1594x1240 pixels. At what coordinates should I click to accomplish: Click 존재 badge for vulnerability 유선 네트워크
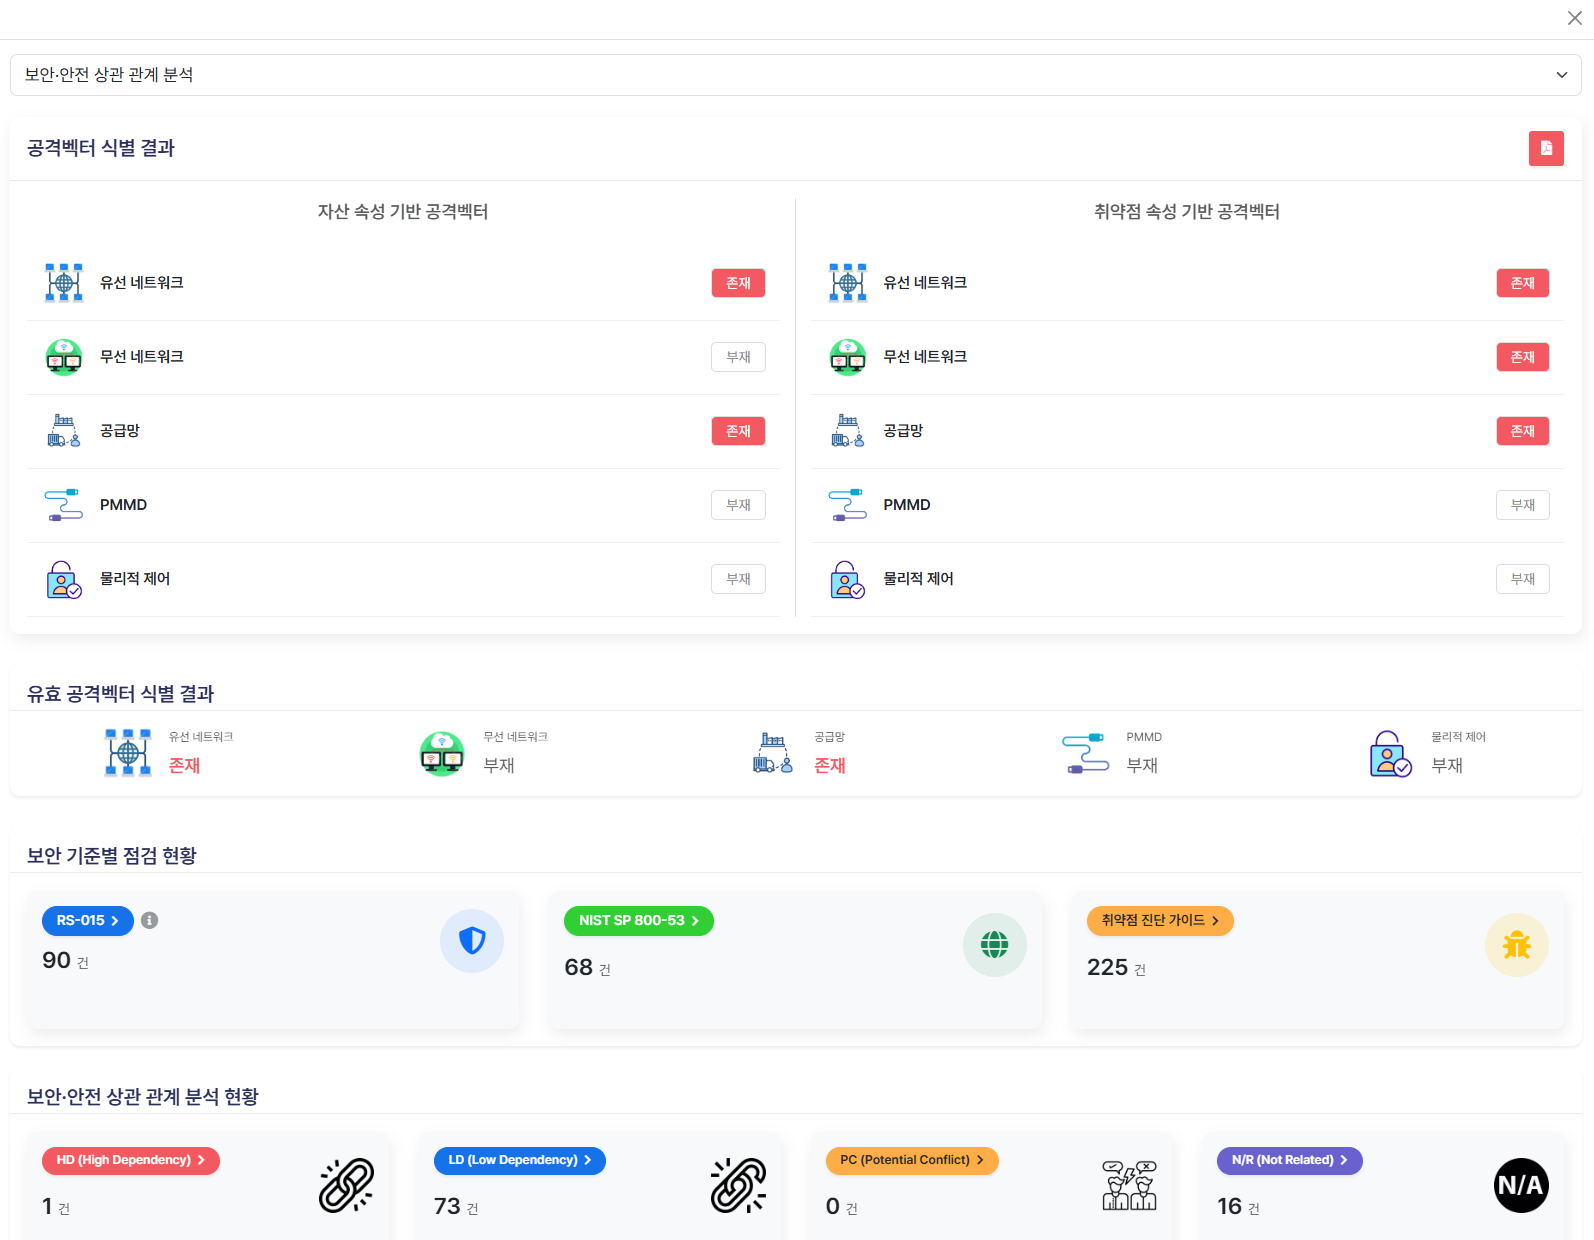click(x=1523, y=283)
